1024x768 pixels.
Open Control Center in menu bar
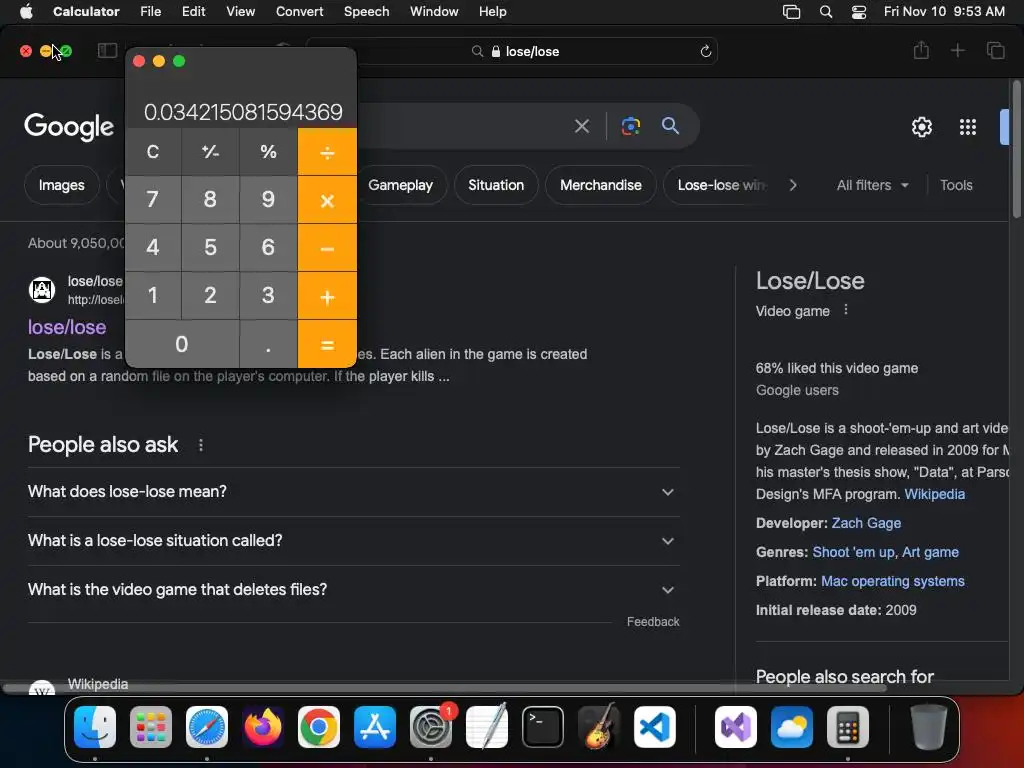click(x=859, y=12)
